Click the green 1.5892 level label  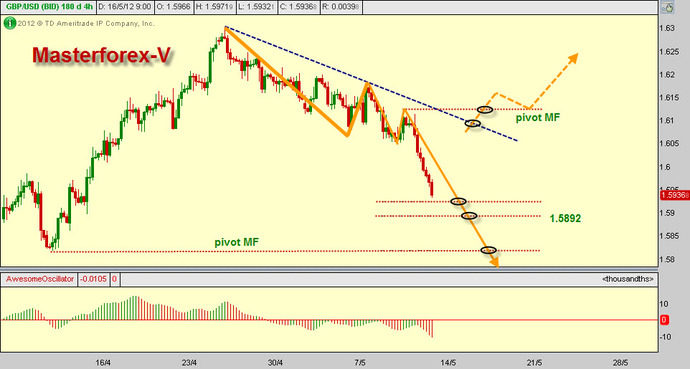(x=565, y=218)
